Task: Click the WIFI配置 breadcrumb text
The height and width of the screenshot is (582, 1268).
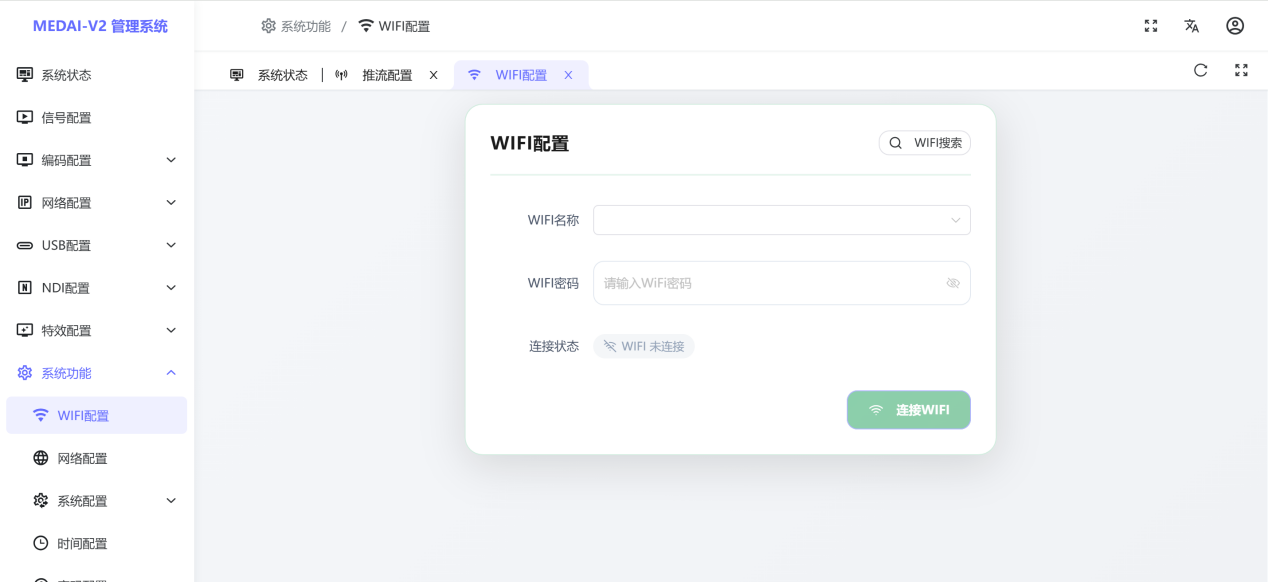Action: (x=404, y=26)
